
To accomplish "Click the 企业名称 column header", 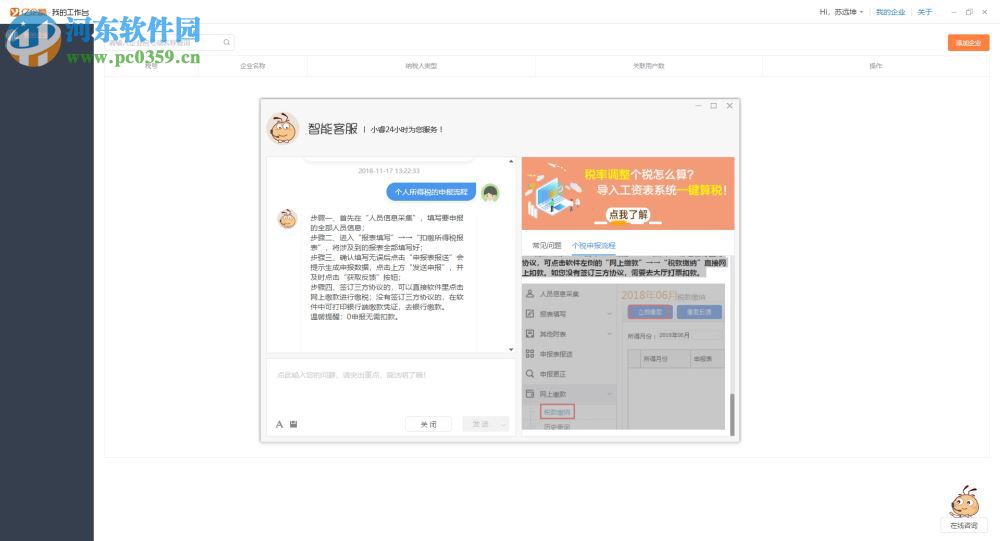I will point(253,66).
